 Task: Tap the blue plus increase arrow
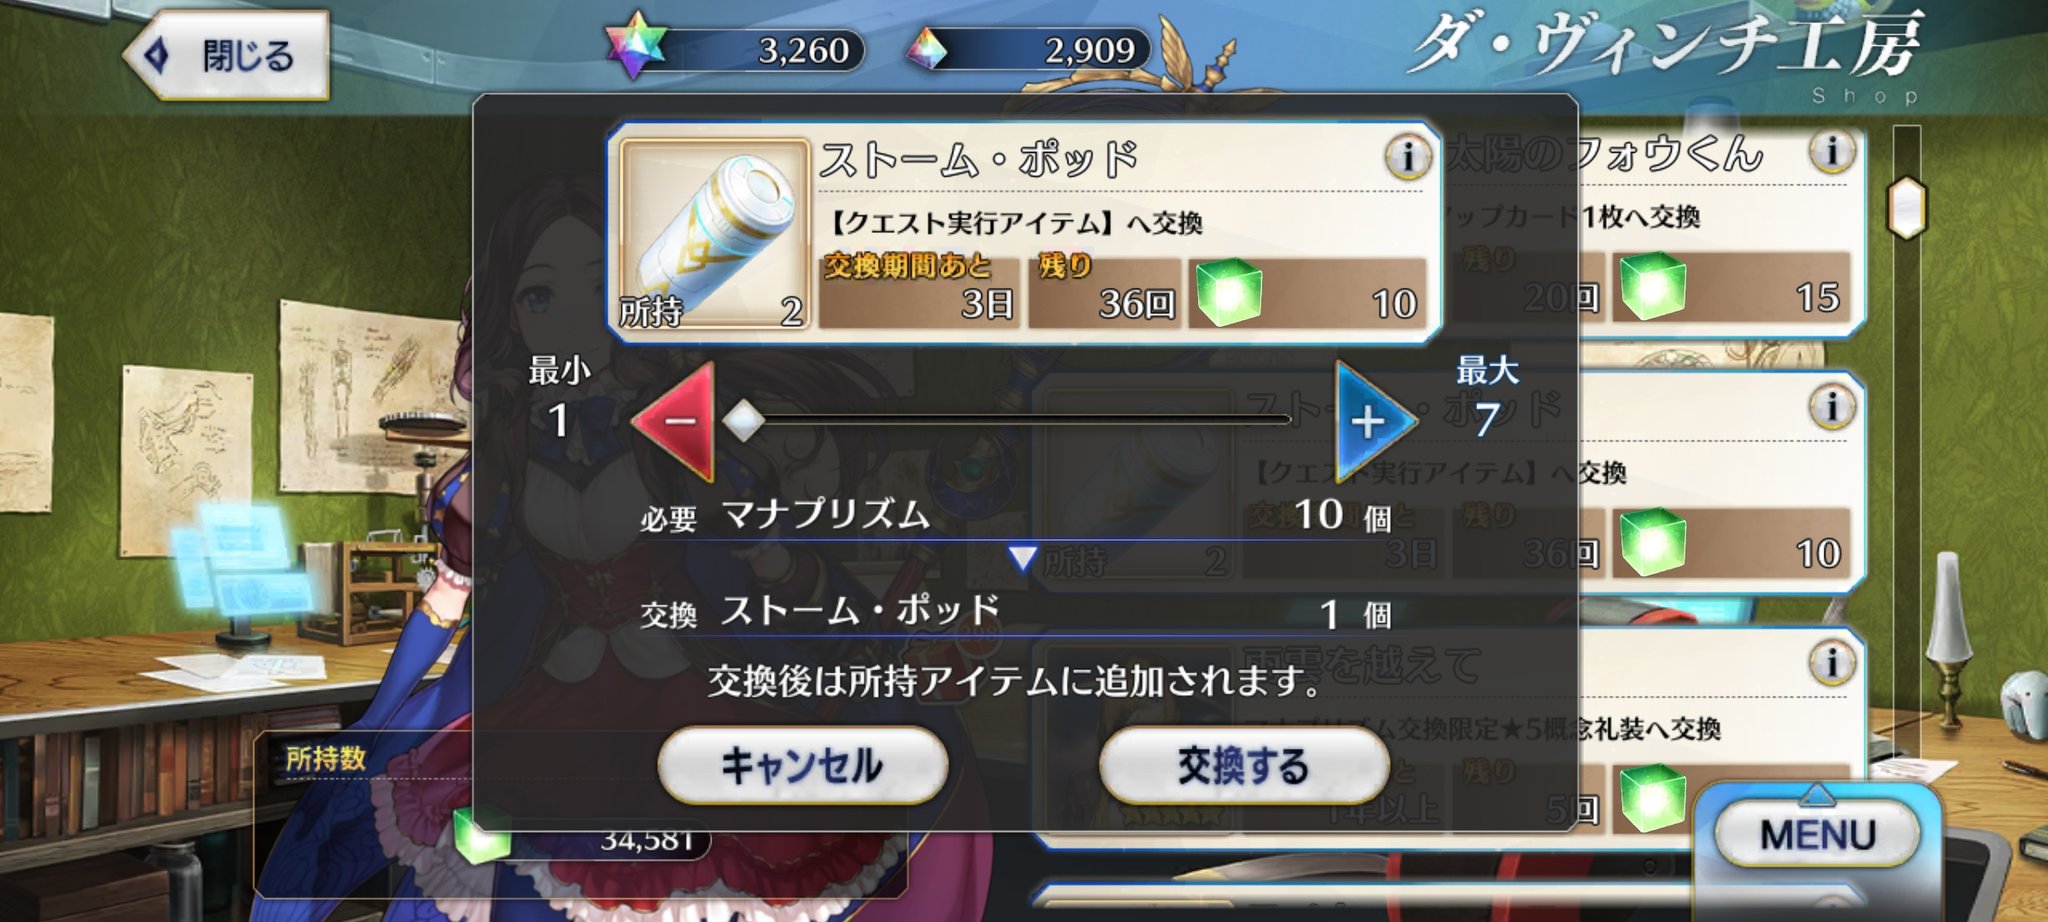click(1373, 421)
